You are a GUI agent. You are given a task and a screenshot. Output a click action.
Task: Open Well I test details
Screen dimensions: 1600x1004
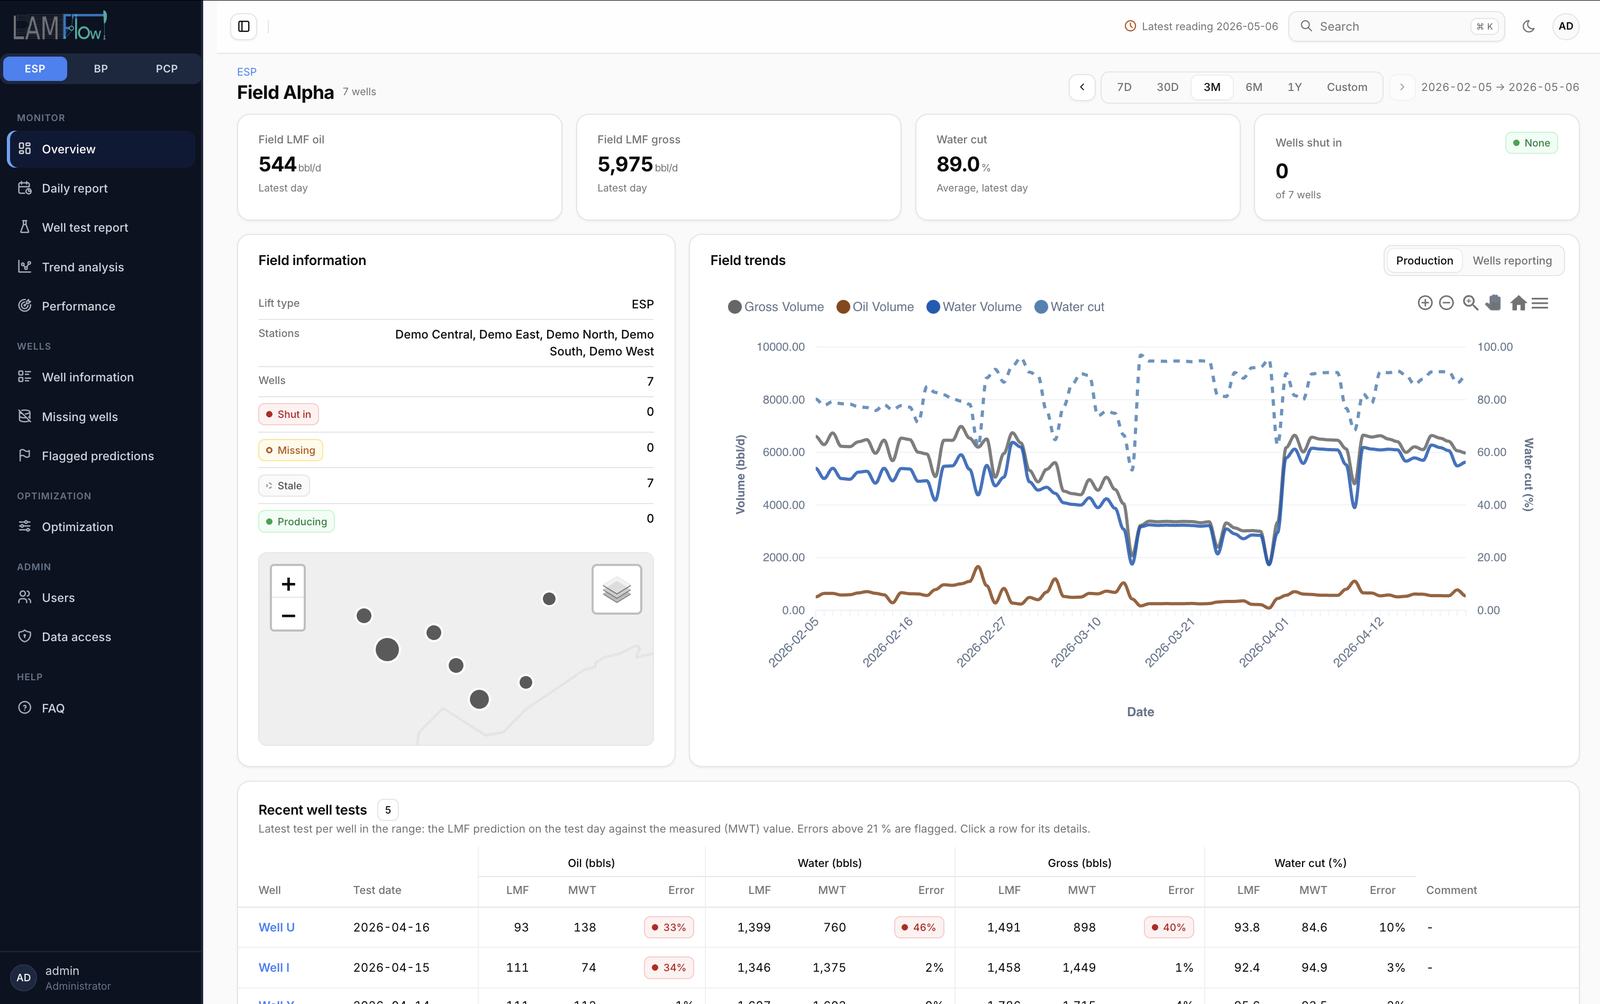point(908,968)
